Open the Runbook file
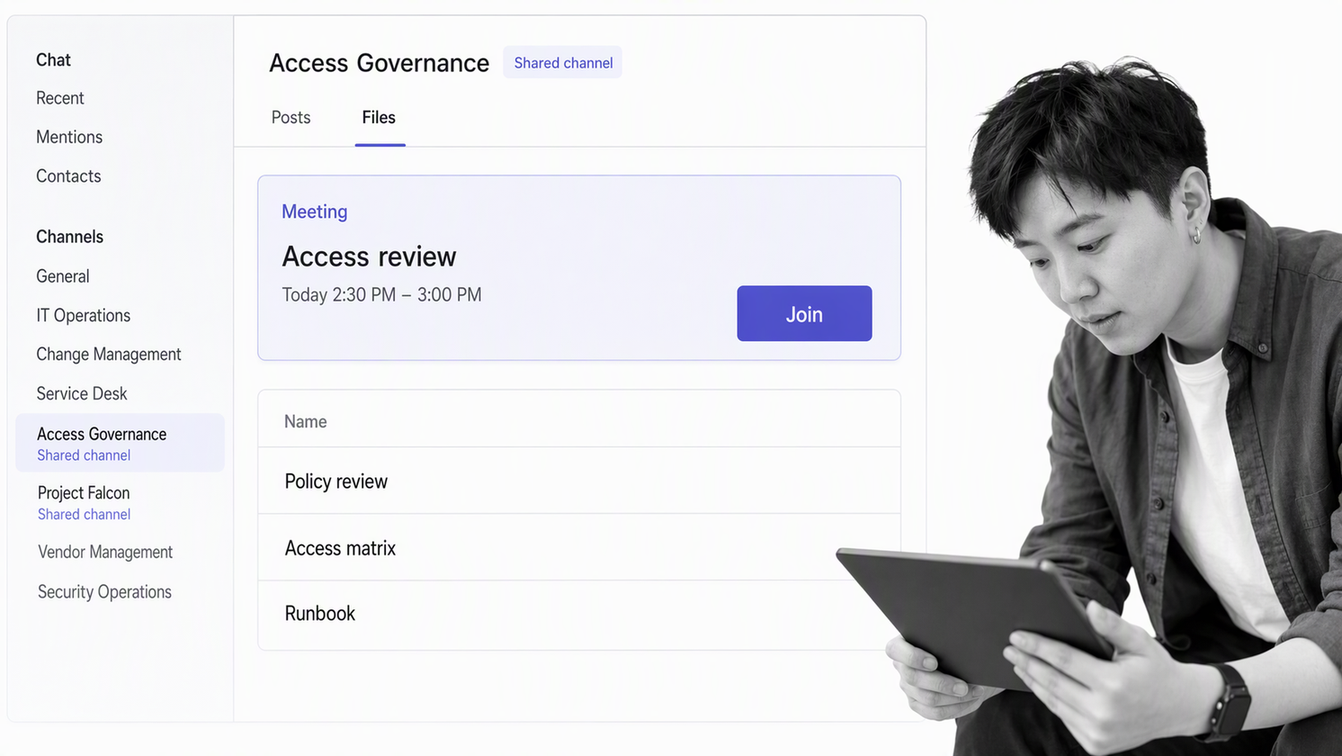This screenshot has height=756, width=1342. [x=579, y=614]
